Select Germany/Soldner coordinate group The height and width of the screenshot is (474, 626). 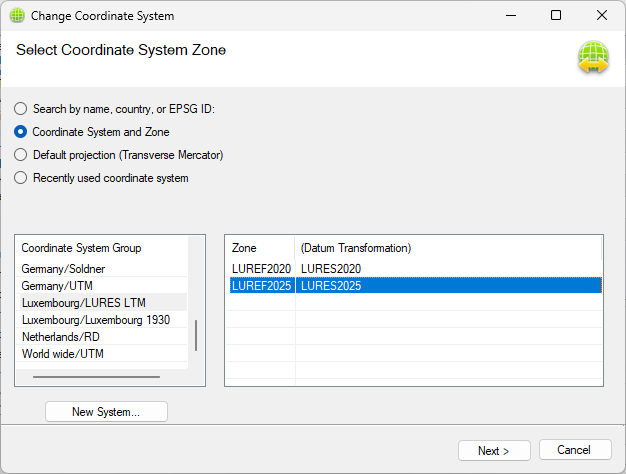pos(102,269)
